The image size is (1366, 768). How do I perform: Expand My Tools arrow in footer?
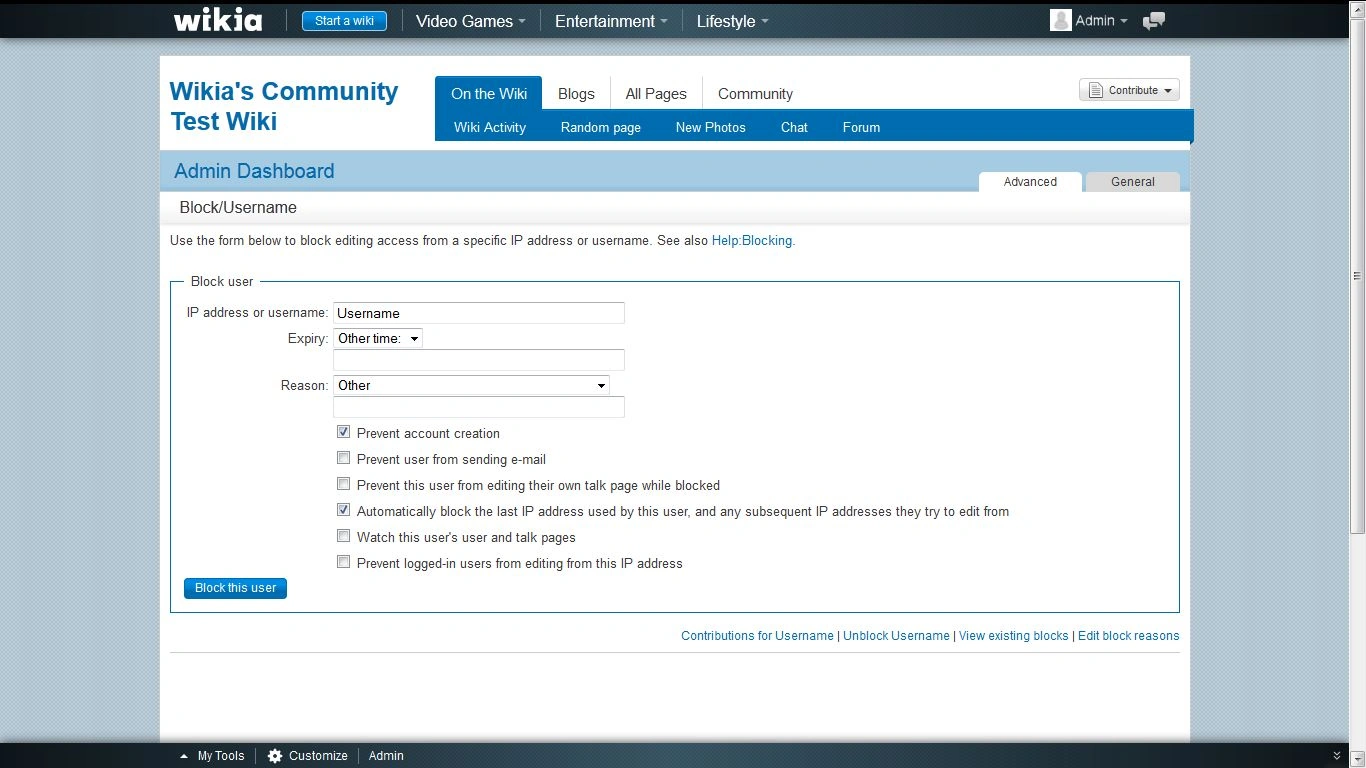(x=184, y=756)
